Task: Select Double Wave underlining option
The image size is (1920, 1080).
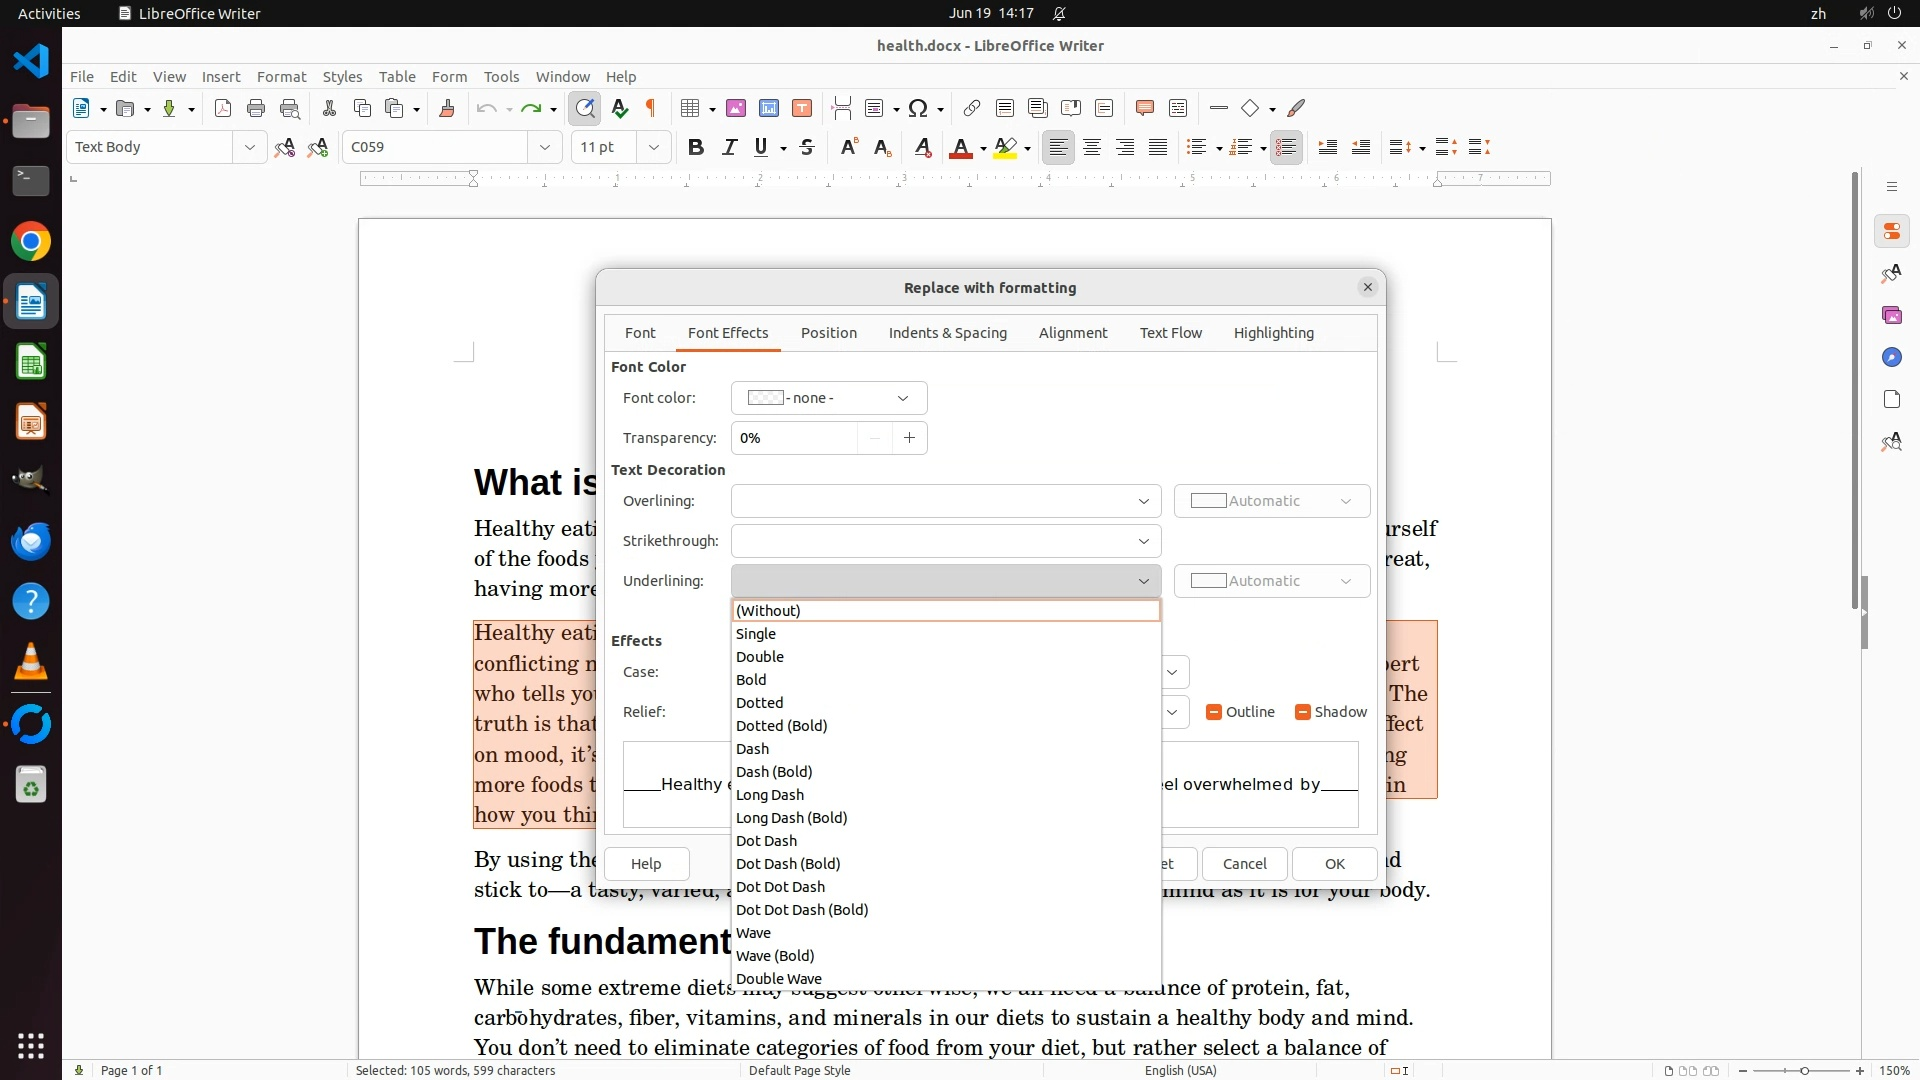Action: [778, 979]
